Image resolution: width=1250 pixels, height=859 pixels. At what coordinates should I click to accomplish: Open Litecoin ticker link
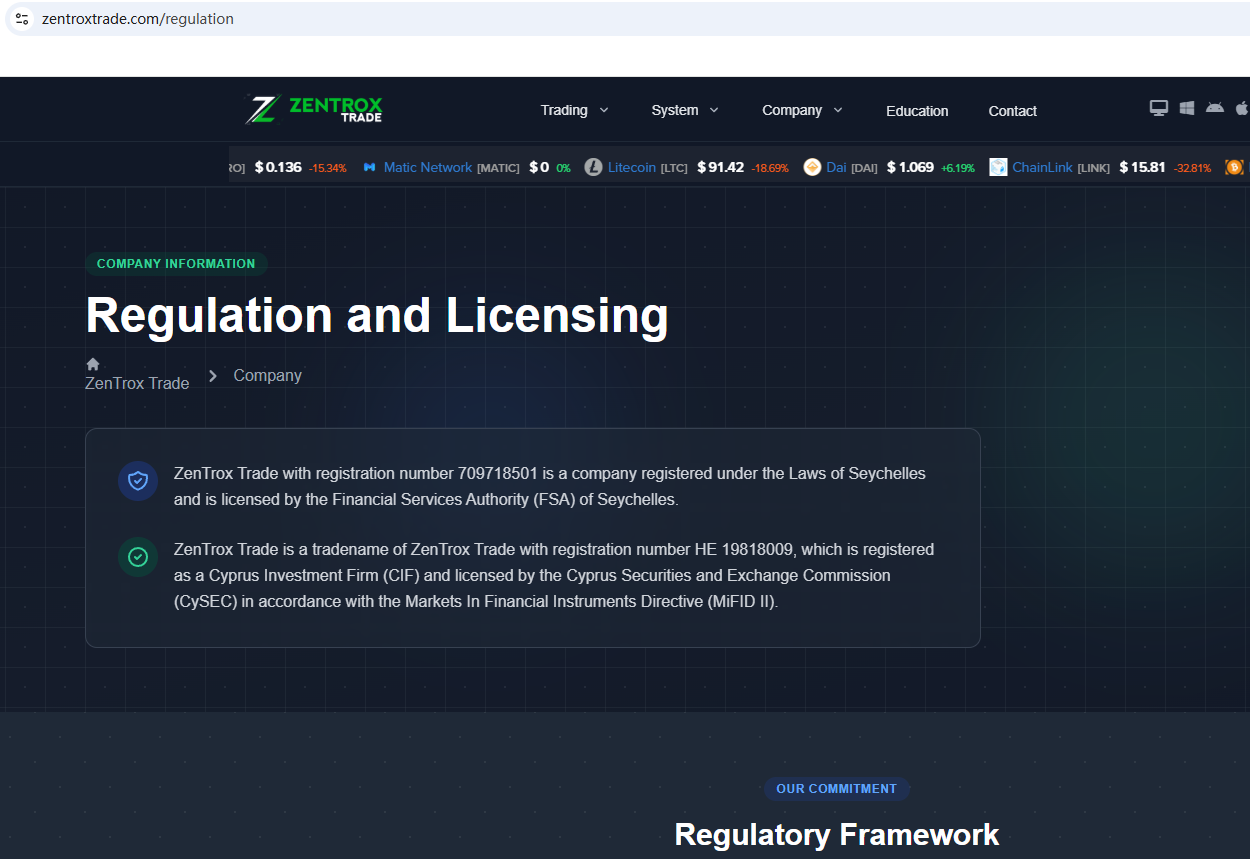pyautogui.click(x=632, y=167)
